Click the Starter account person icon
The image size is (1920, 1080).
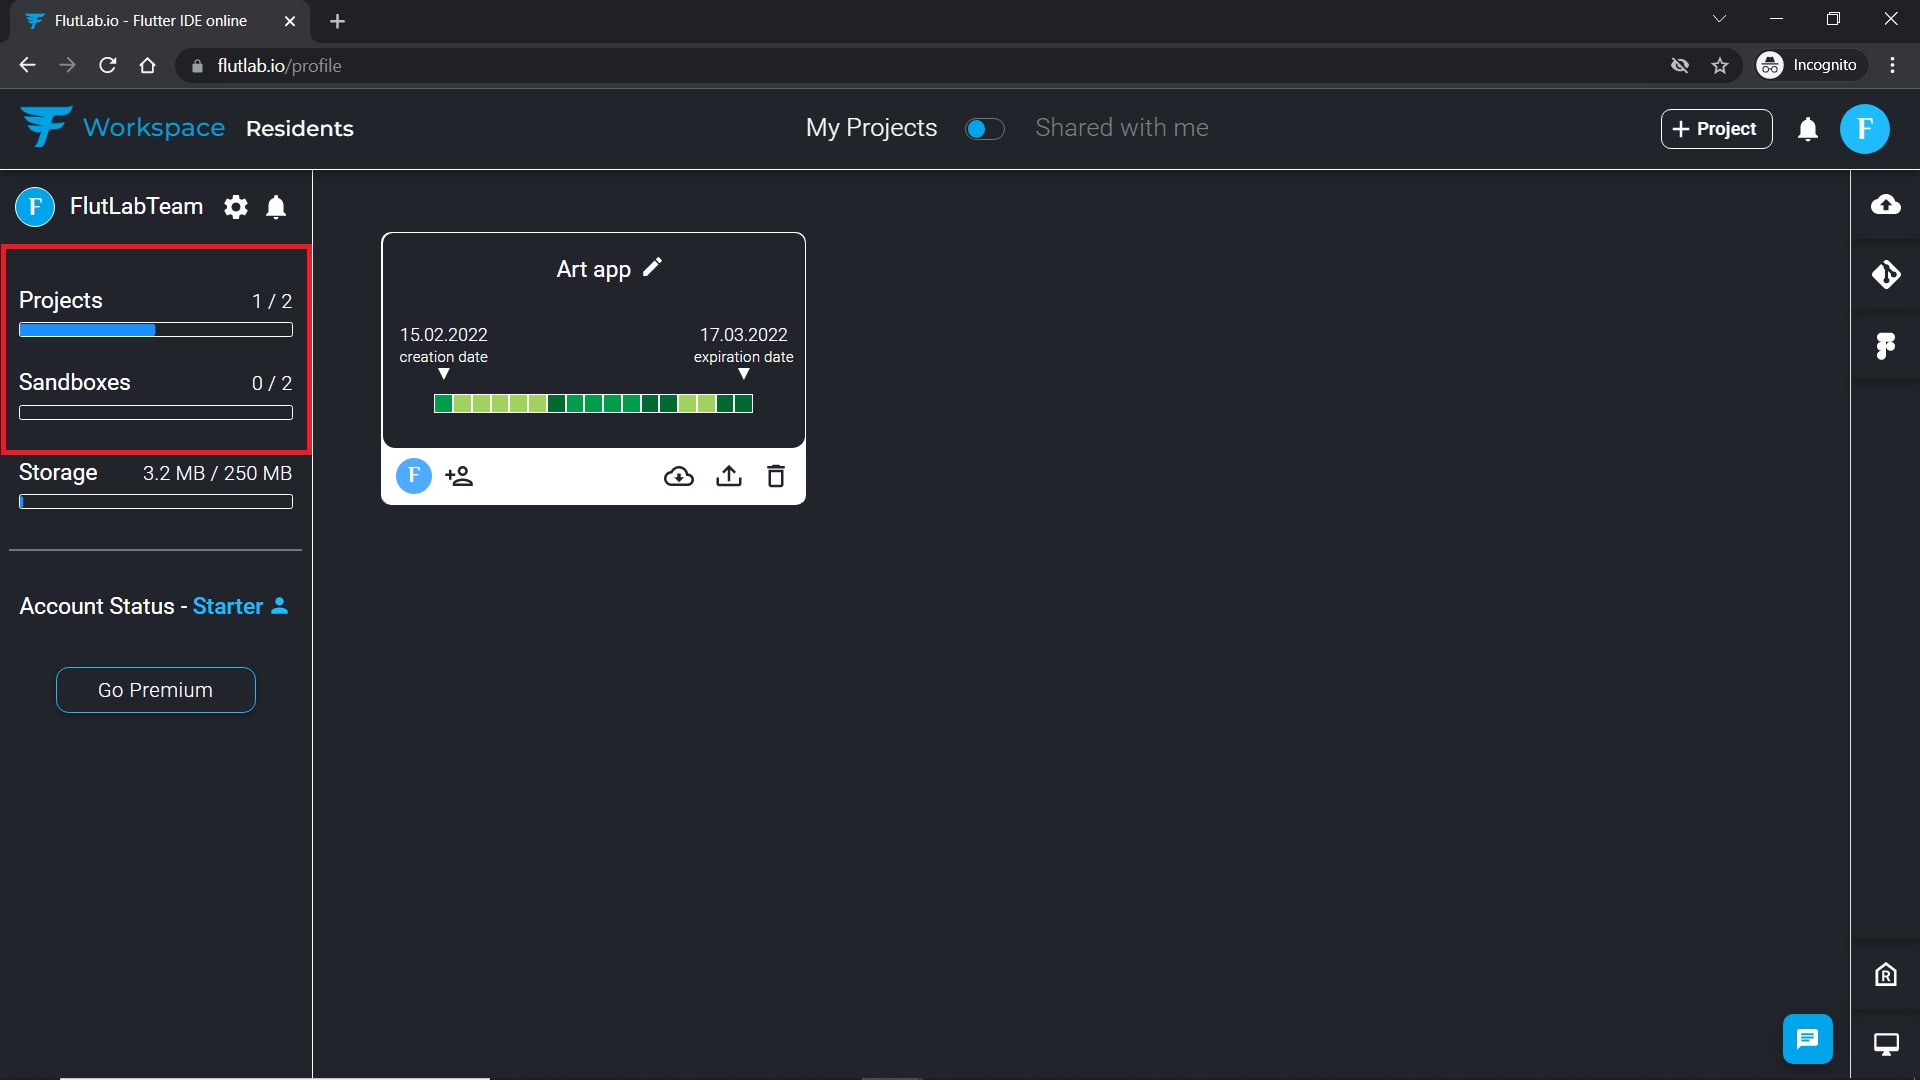tap(280, 606)
